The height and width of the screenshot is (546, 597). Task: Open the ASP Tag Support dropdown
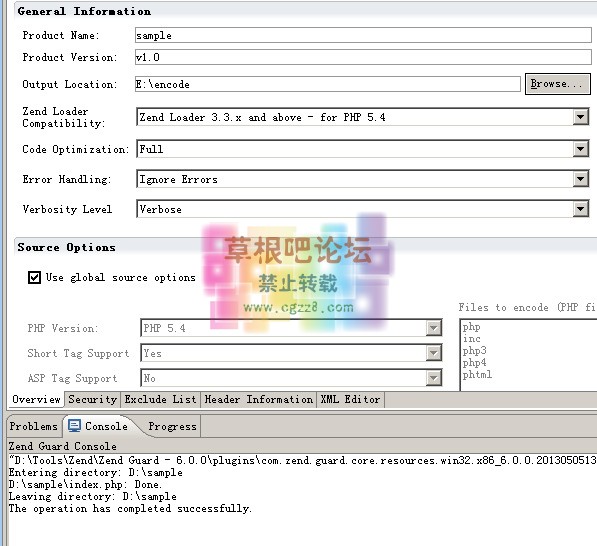[433, 378]
